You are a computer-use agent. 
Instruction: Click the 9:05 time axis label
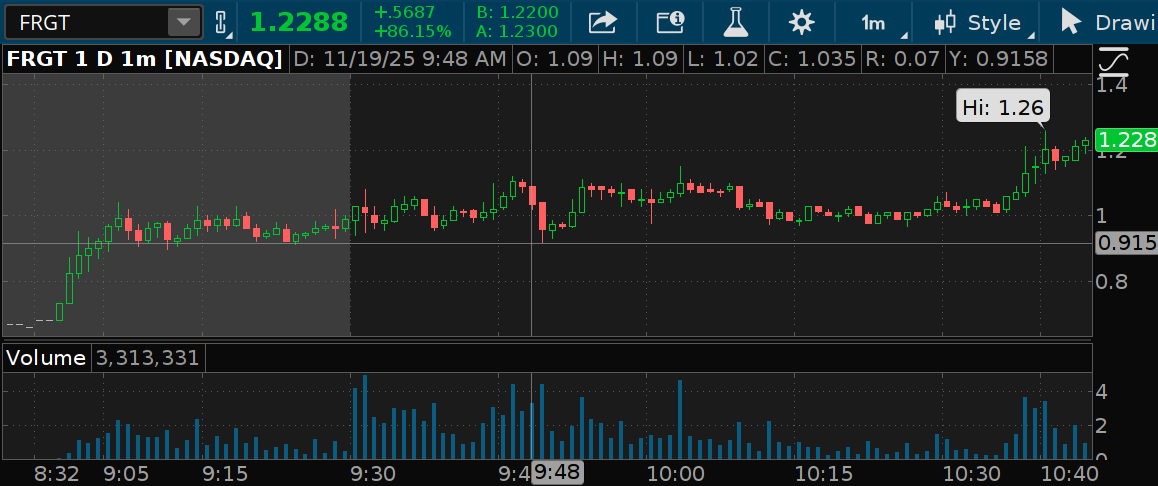(126, 473)
